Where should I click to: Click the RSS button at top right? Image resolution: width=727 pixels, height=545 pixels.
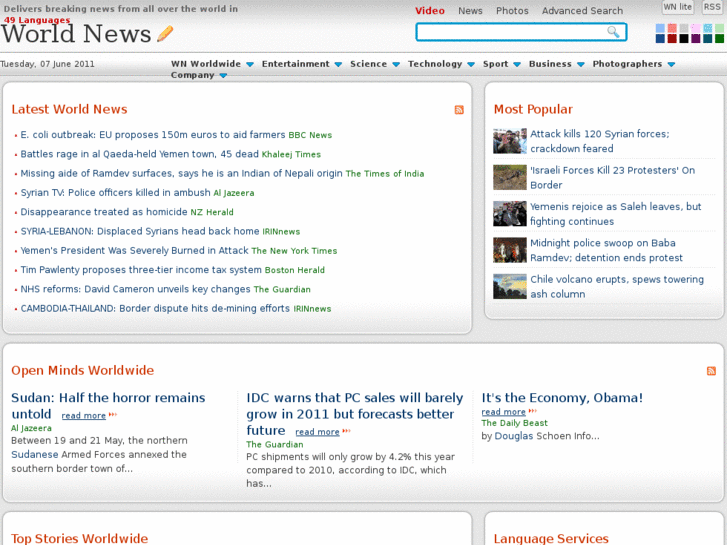click(712, 7)
